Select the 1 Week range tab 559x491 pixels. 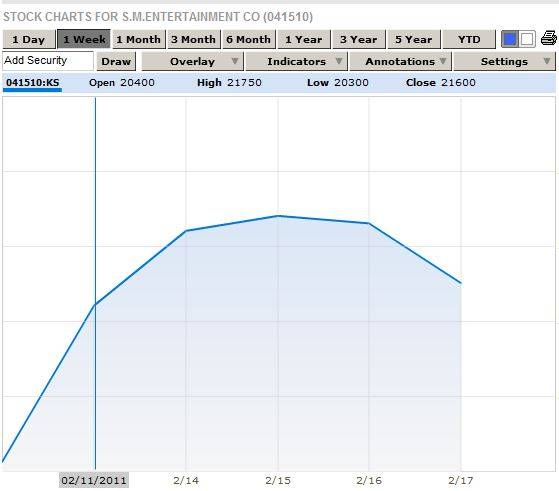point(84,39)
